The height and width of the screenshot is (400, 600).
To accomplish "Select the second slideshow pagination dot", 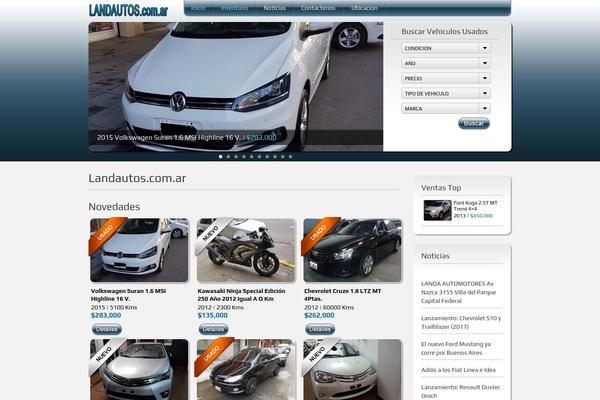I will (228, 157).
